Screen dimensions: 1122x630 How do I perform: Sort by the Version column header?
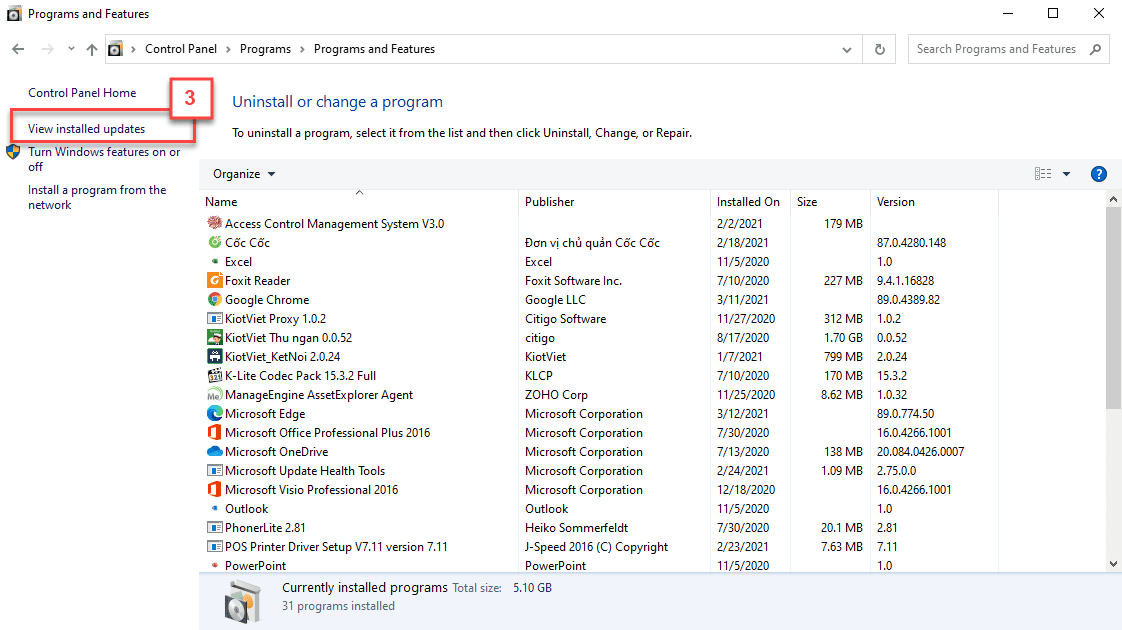pyautogui.click(x=934, y=202)
